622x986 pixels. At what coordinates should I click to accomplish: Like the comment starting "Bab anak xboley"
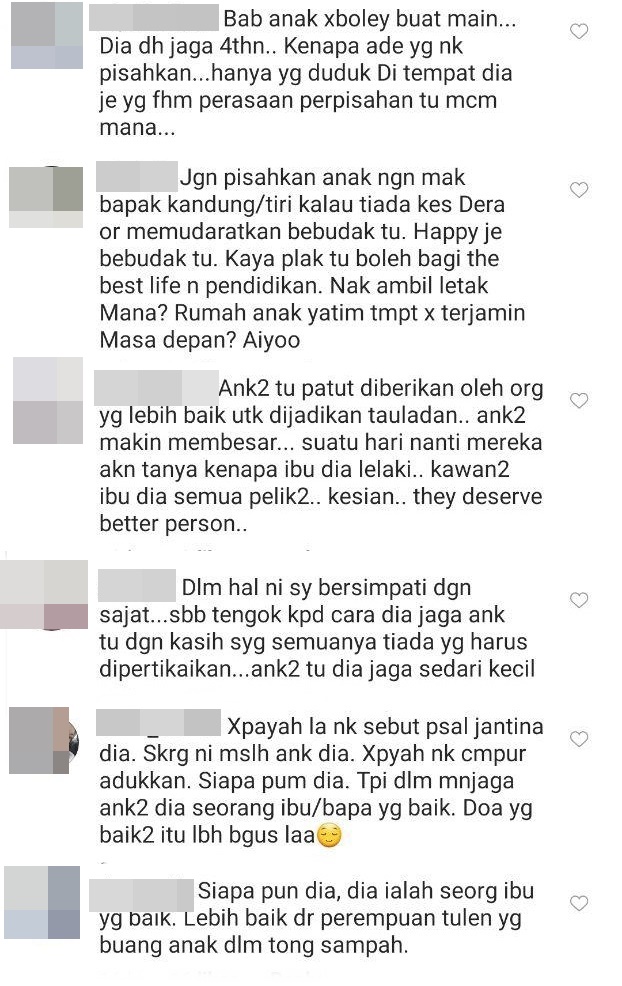click(x=579, y=31)
